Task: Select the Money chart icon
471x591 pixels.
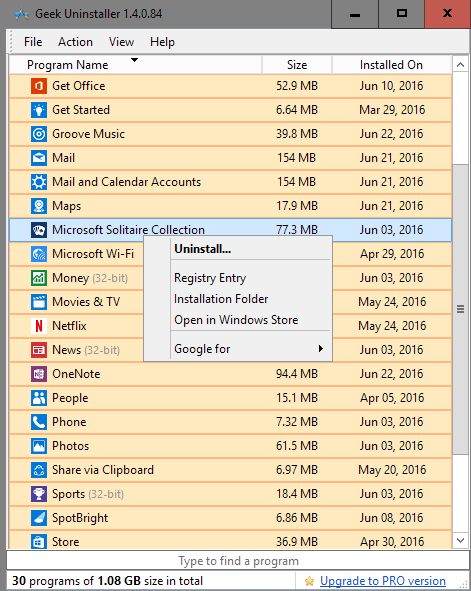Action: (39, 278)
